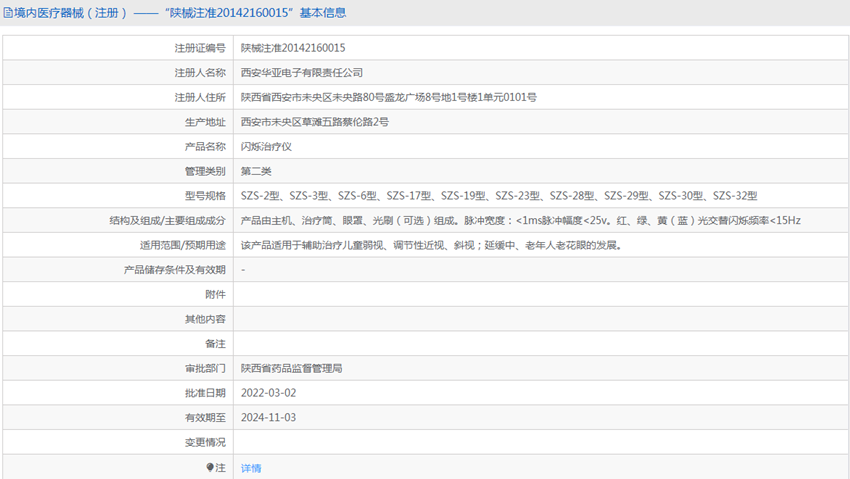This screenshot has height=479, width=850.
Task: Click the document icon in the header
Action: pyautogui.click(x=8, y=13)
